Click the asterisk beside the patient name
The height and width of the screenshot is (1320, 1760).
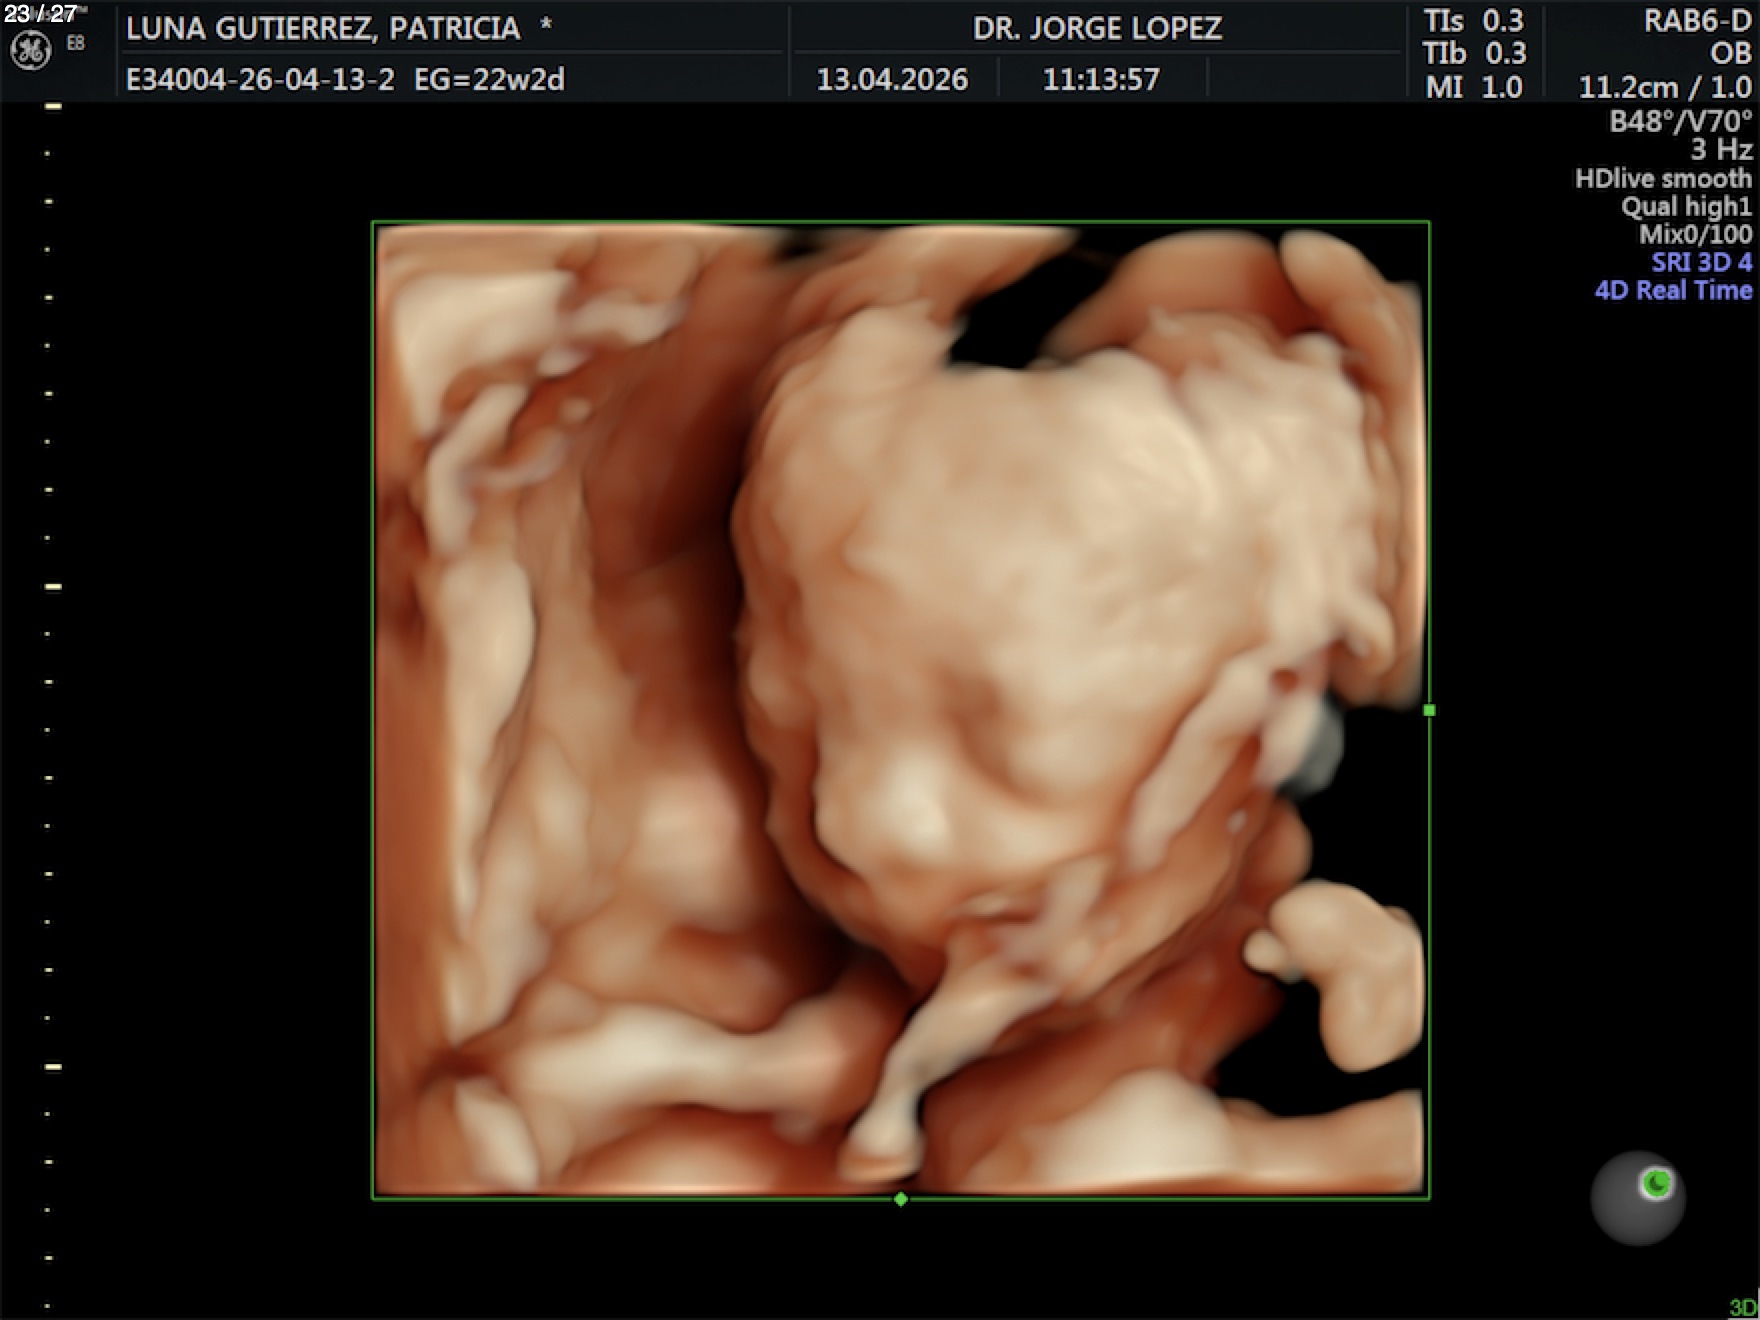546,27
